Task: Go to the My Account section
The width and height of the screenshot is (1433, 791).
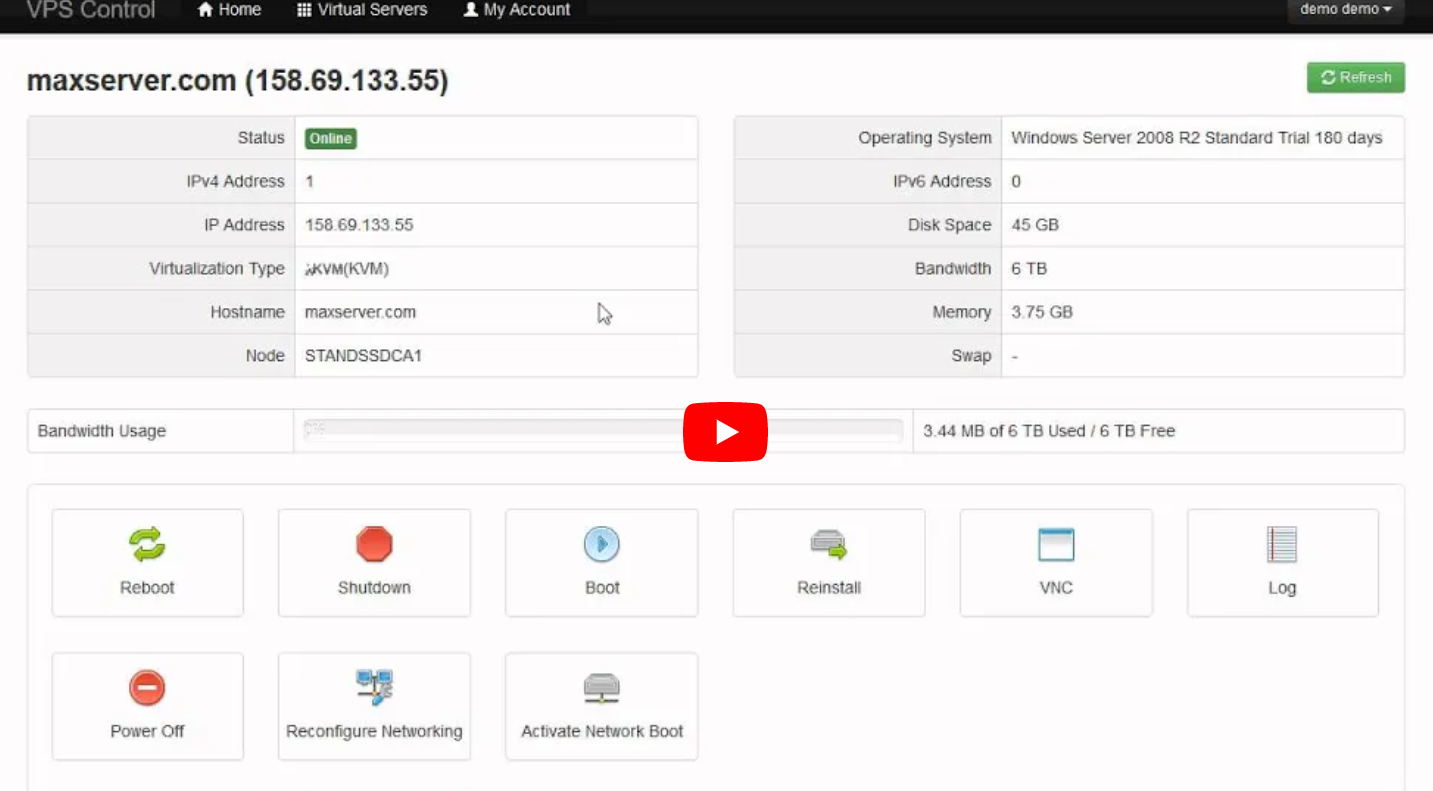Action: pos(515,10)
